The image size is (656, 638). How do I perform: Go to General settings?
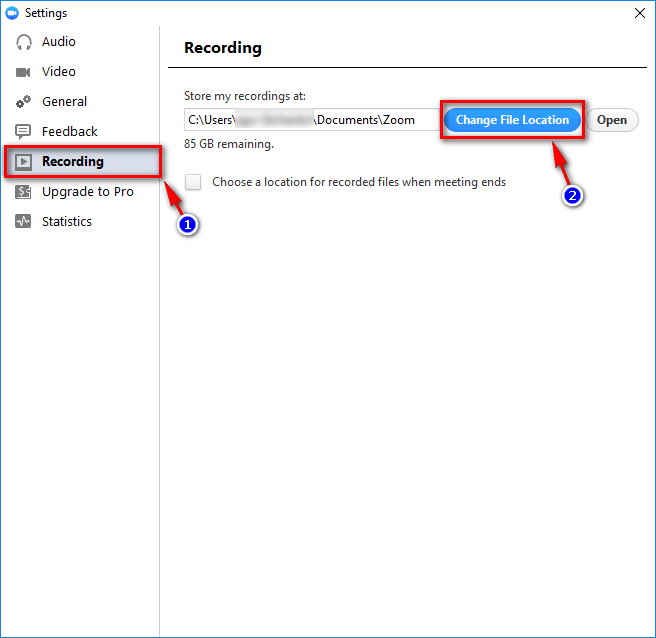[64, 102]
